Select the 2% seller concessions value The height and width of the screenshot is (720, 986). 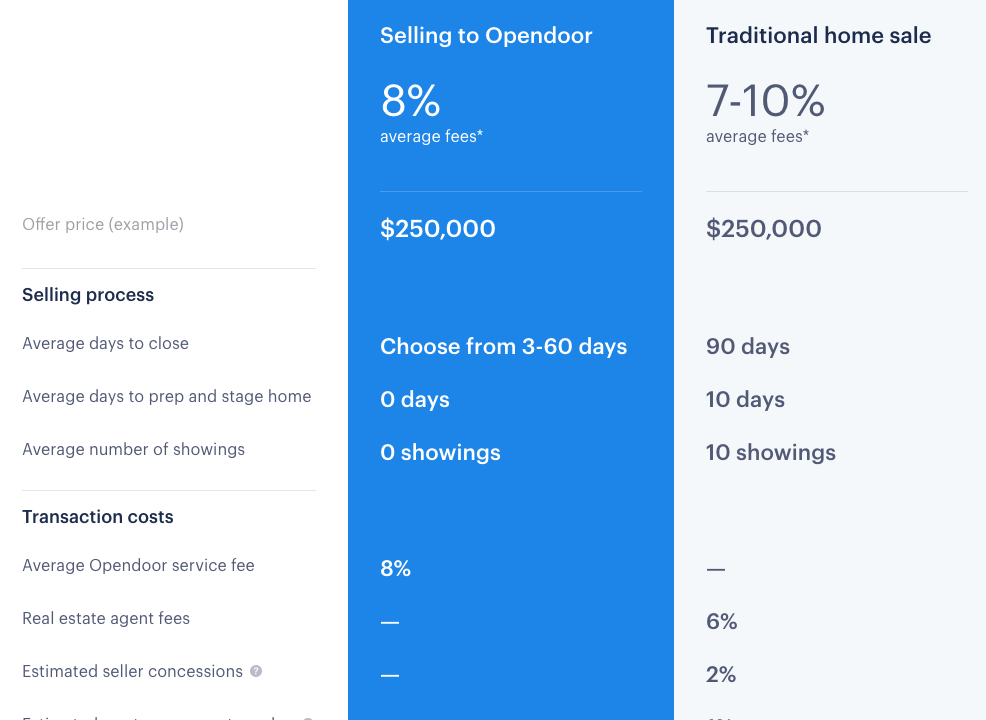click(721, 674)
